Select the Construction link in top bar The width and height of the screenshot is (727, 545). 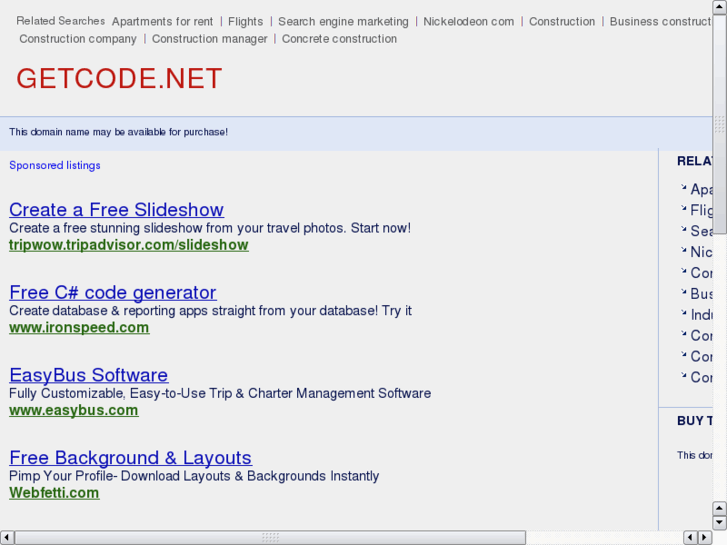[x=562, y=22]
